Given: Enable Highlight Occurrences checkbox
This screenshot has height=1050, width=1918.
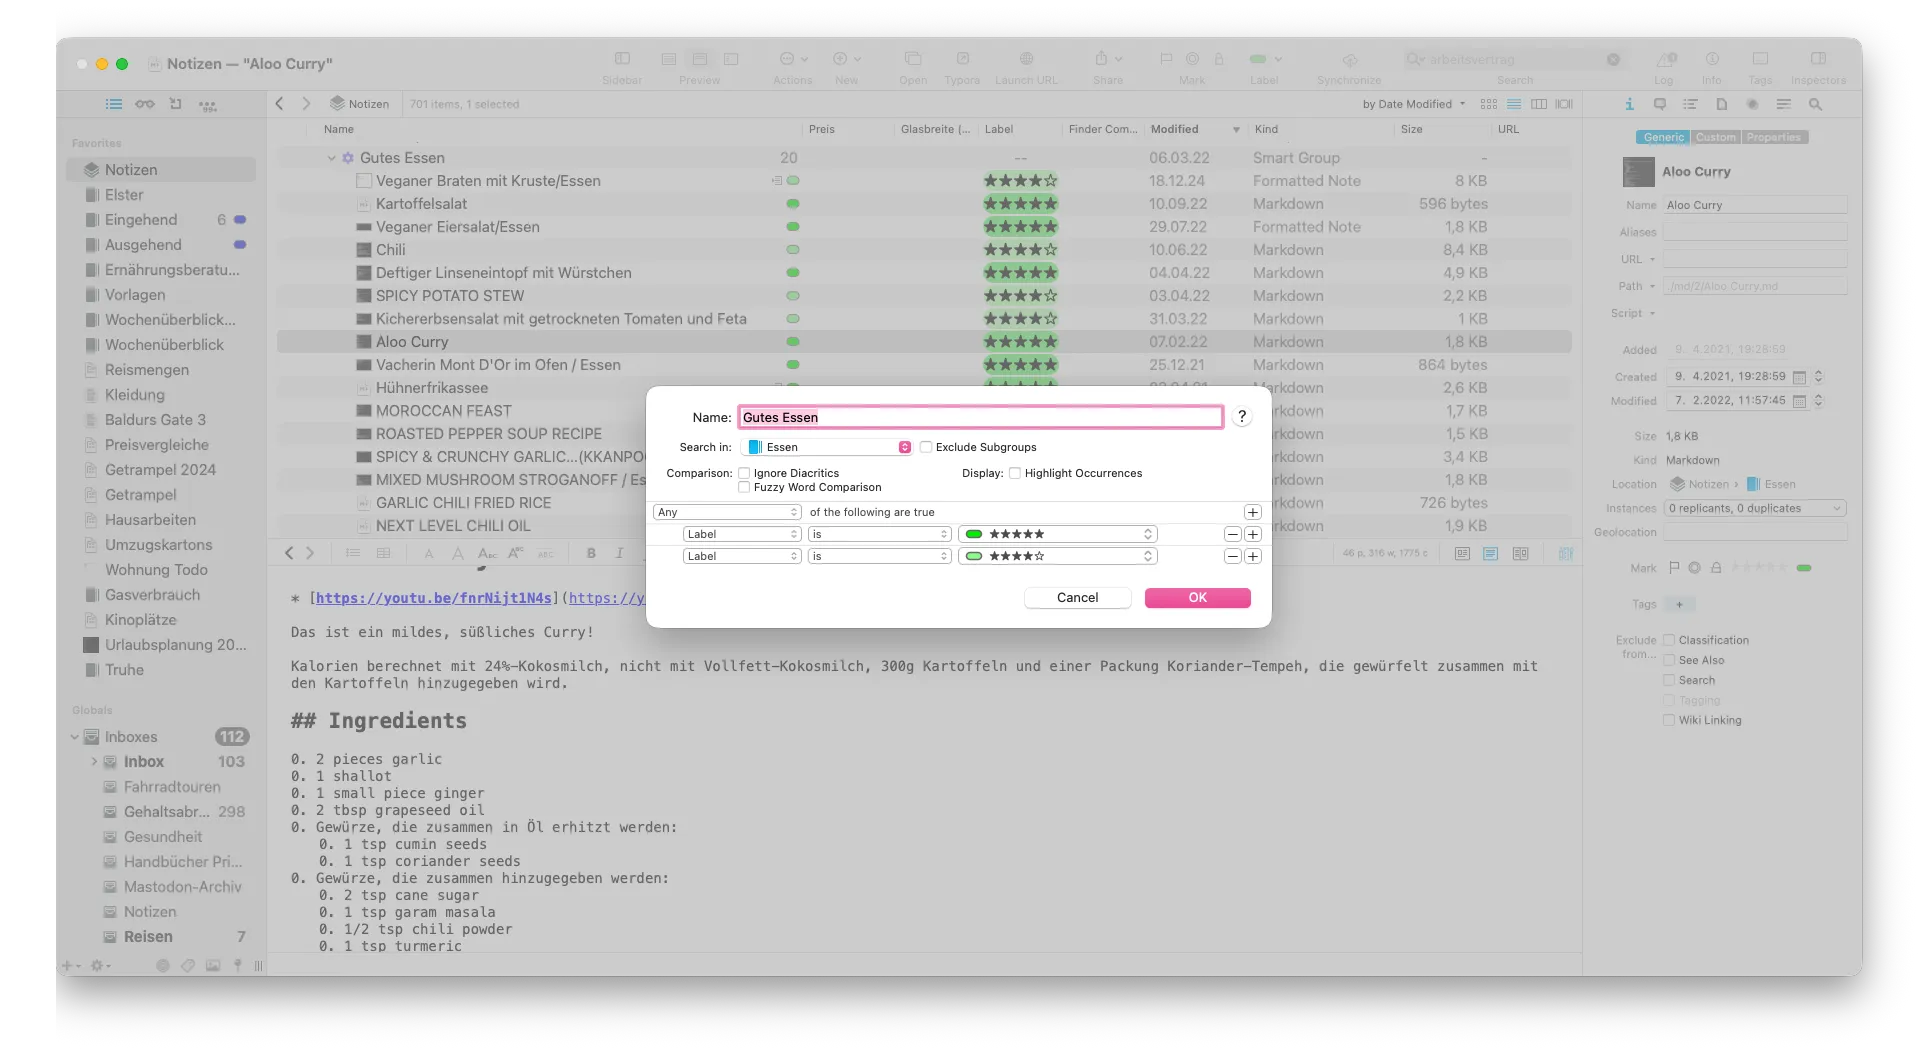Looking at the screenshot, I should click(1015, 473).
